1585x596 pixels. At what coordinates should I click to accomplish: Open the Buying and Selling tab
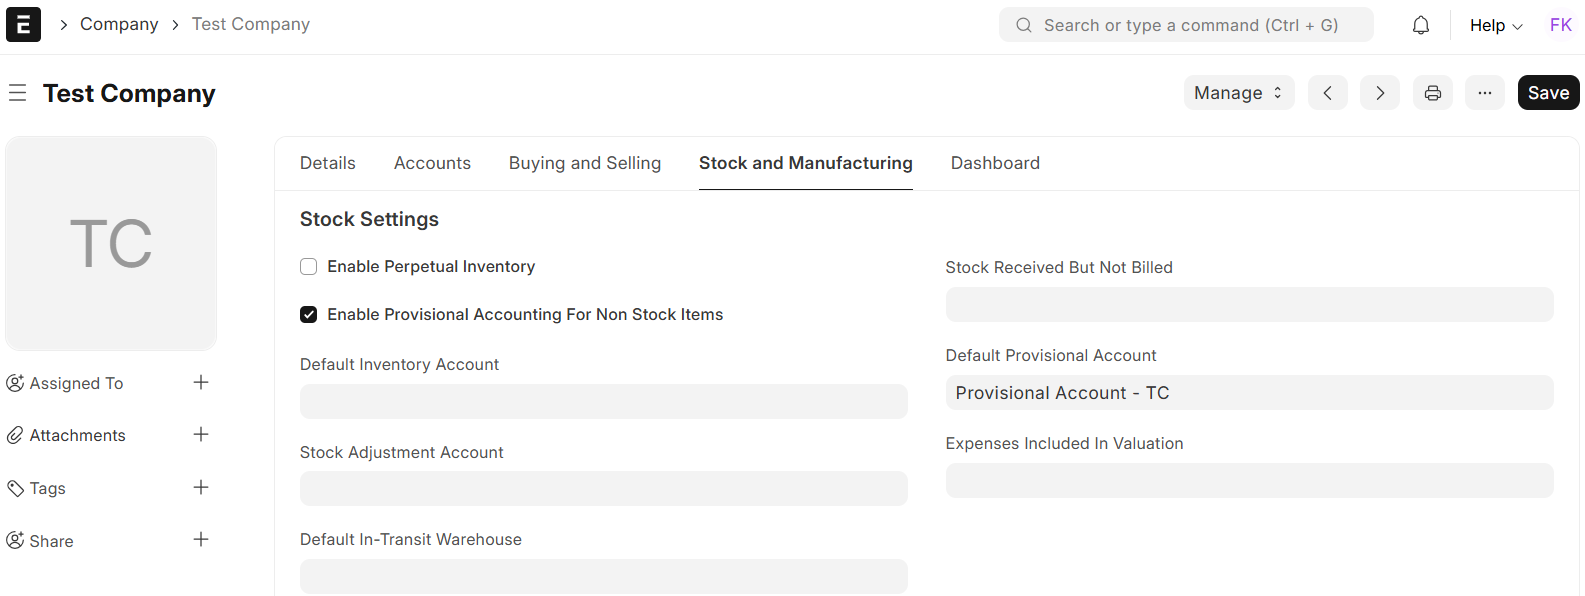(584, 163)
